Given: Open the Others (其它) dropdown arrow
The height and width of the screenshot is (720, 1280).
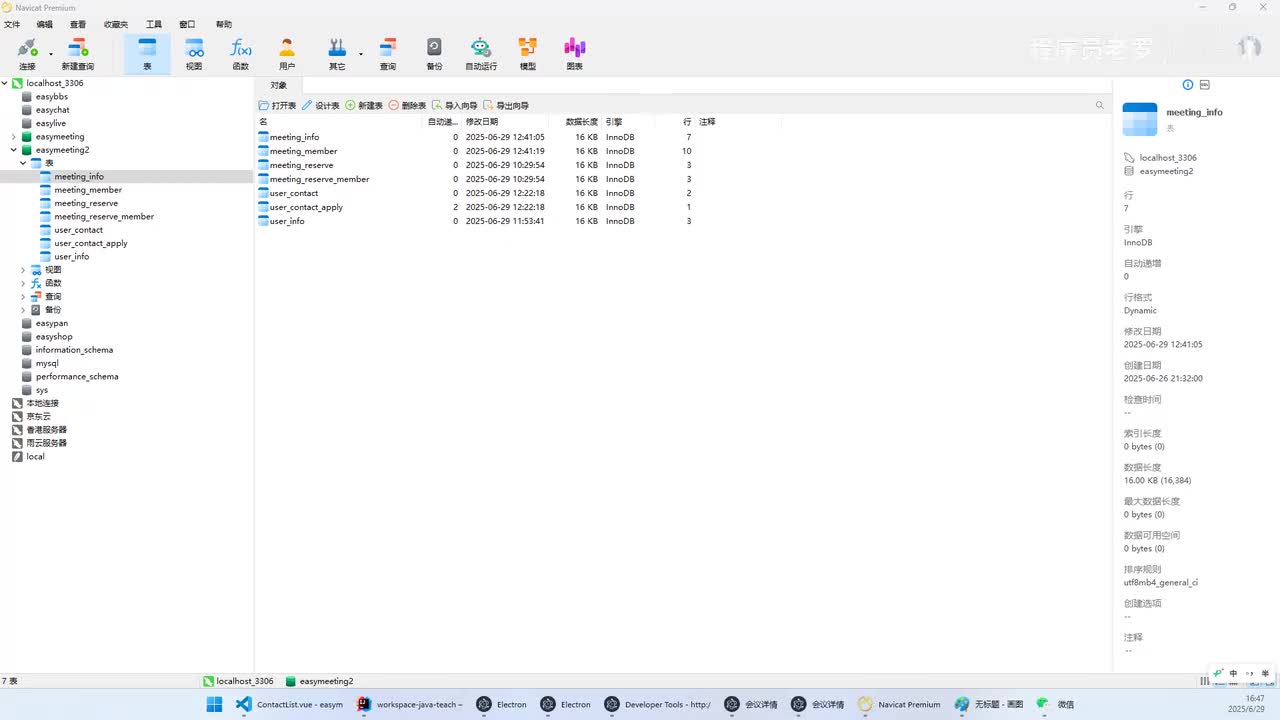Looking at the screenshot, I should 361,54.
